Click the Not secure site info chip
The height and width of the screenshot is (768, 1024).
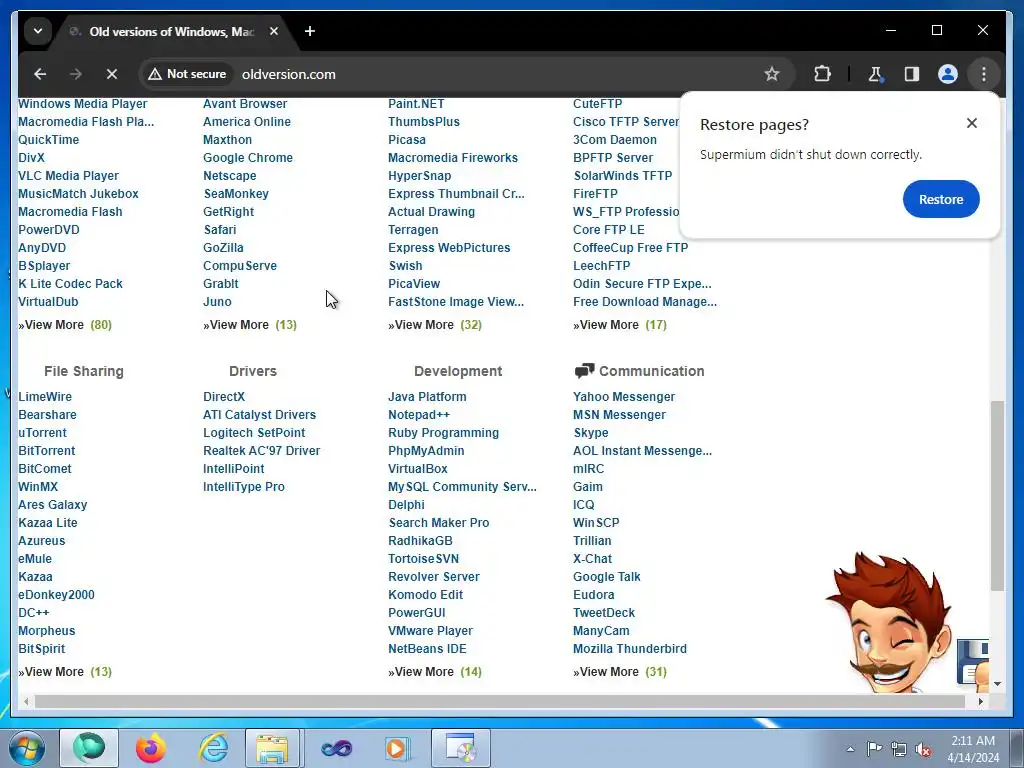187,74
